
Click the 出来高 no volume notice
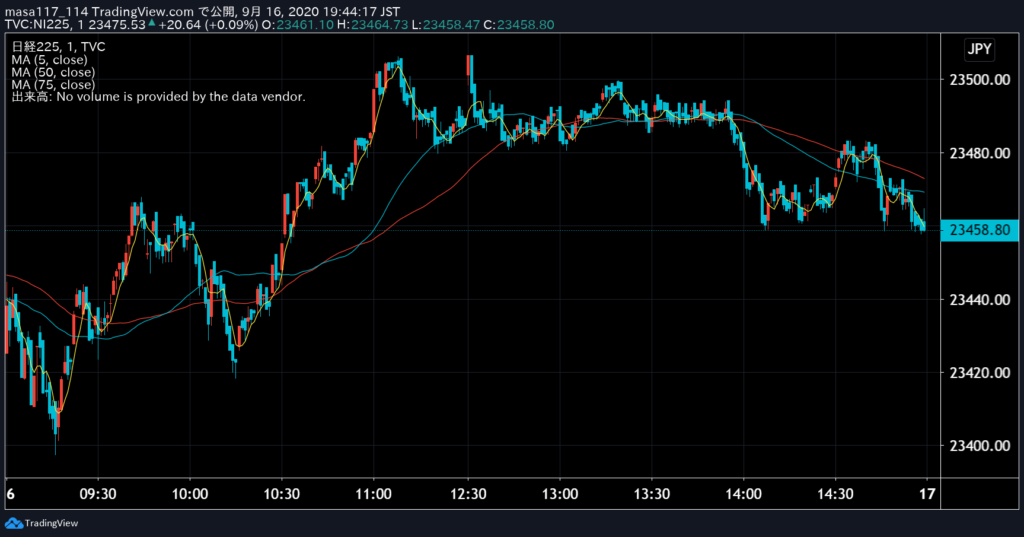[x=158, y=97]
